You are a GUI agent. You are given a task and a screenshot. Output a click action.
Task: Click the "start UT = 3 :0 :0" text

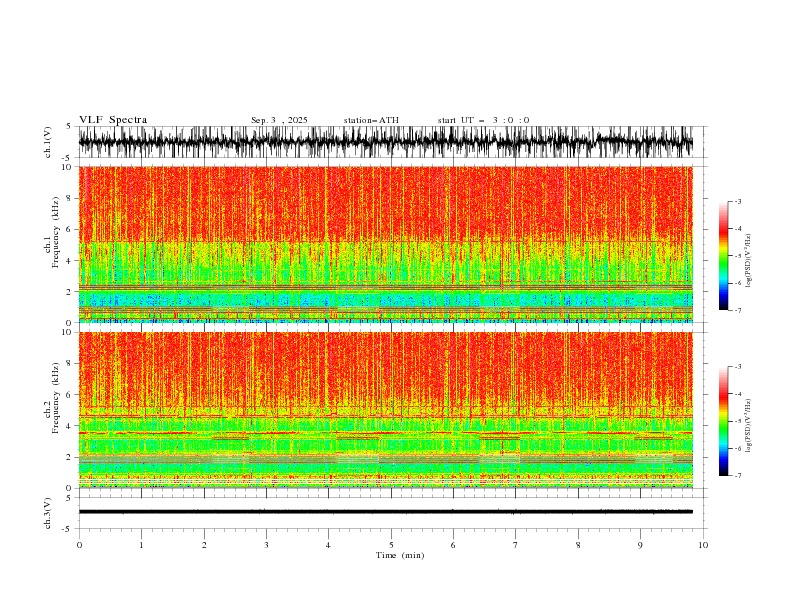(x=483, y=120)
